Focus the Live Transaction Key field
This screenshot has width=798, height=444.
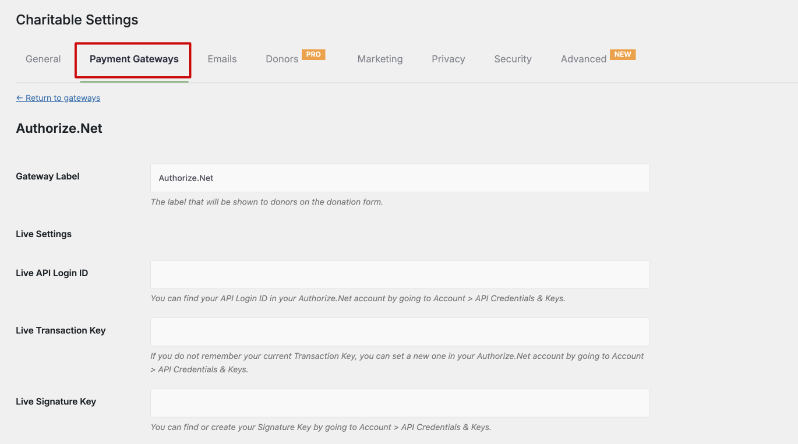[x=400, y=332]
